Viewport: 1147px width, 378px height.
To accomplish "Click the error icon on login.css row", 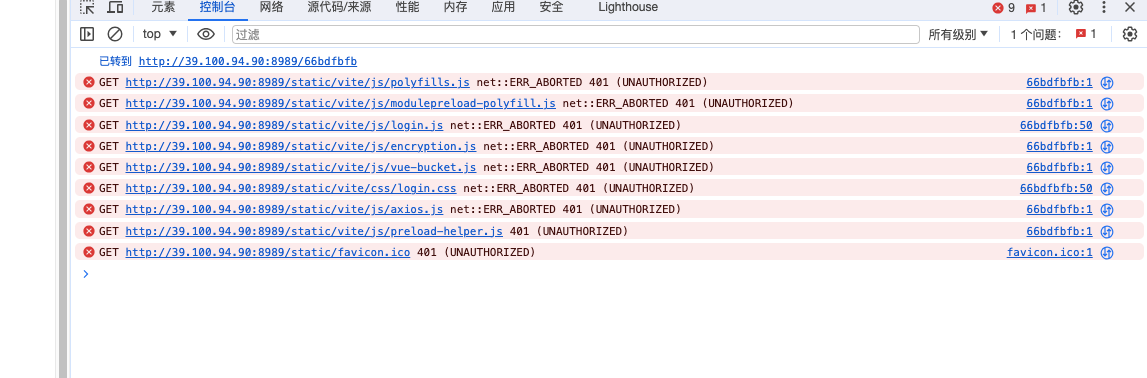I will (89, 188).
